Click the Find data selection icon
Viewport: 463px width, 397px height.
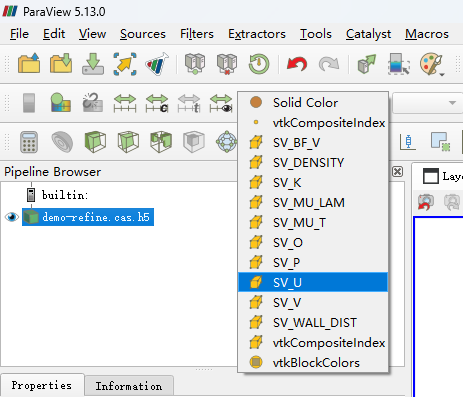(399, 63)
